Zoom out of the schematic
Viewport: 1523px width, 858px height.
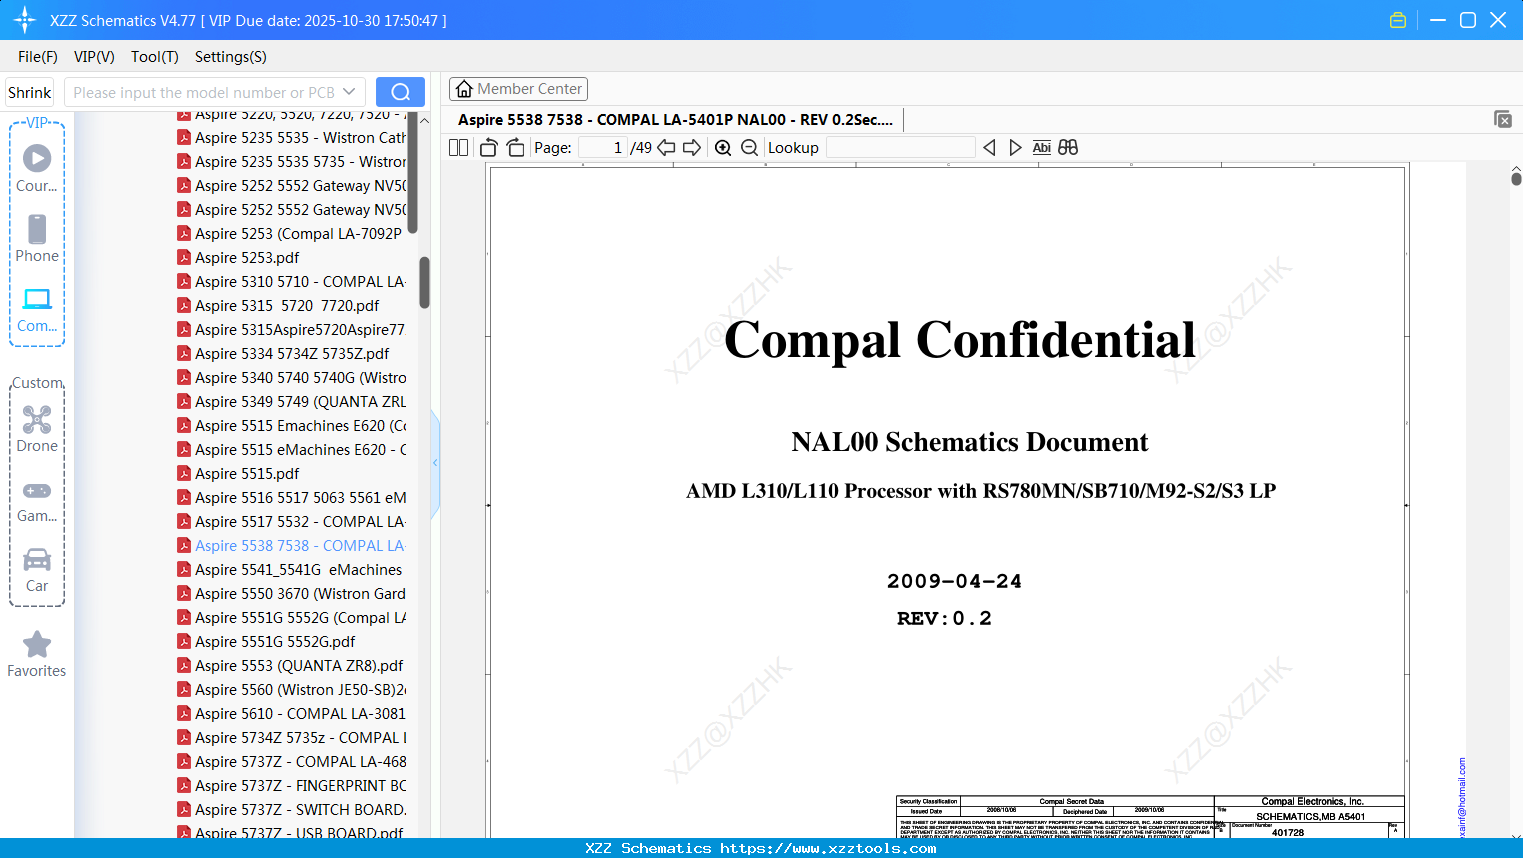(750, 148)
